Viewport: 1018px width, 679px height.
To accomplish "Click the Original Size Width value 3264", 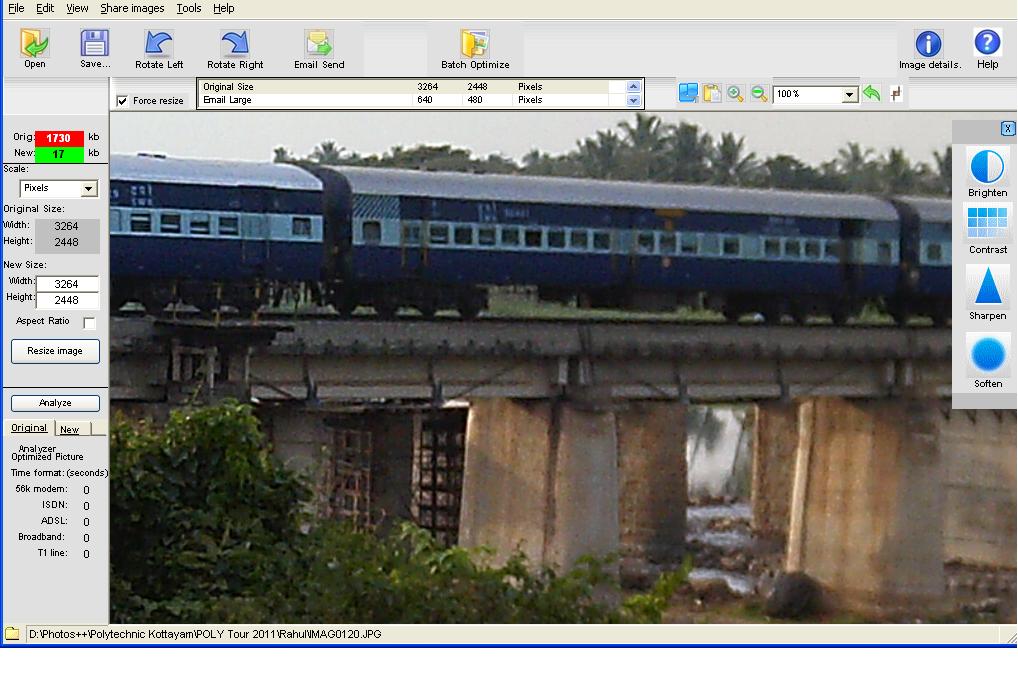I will click(66, 226).
